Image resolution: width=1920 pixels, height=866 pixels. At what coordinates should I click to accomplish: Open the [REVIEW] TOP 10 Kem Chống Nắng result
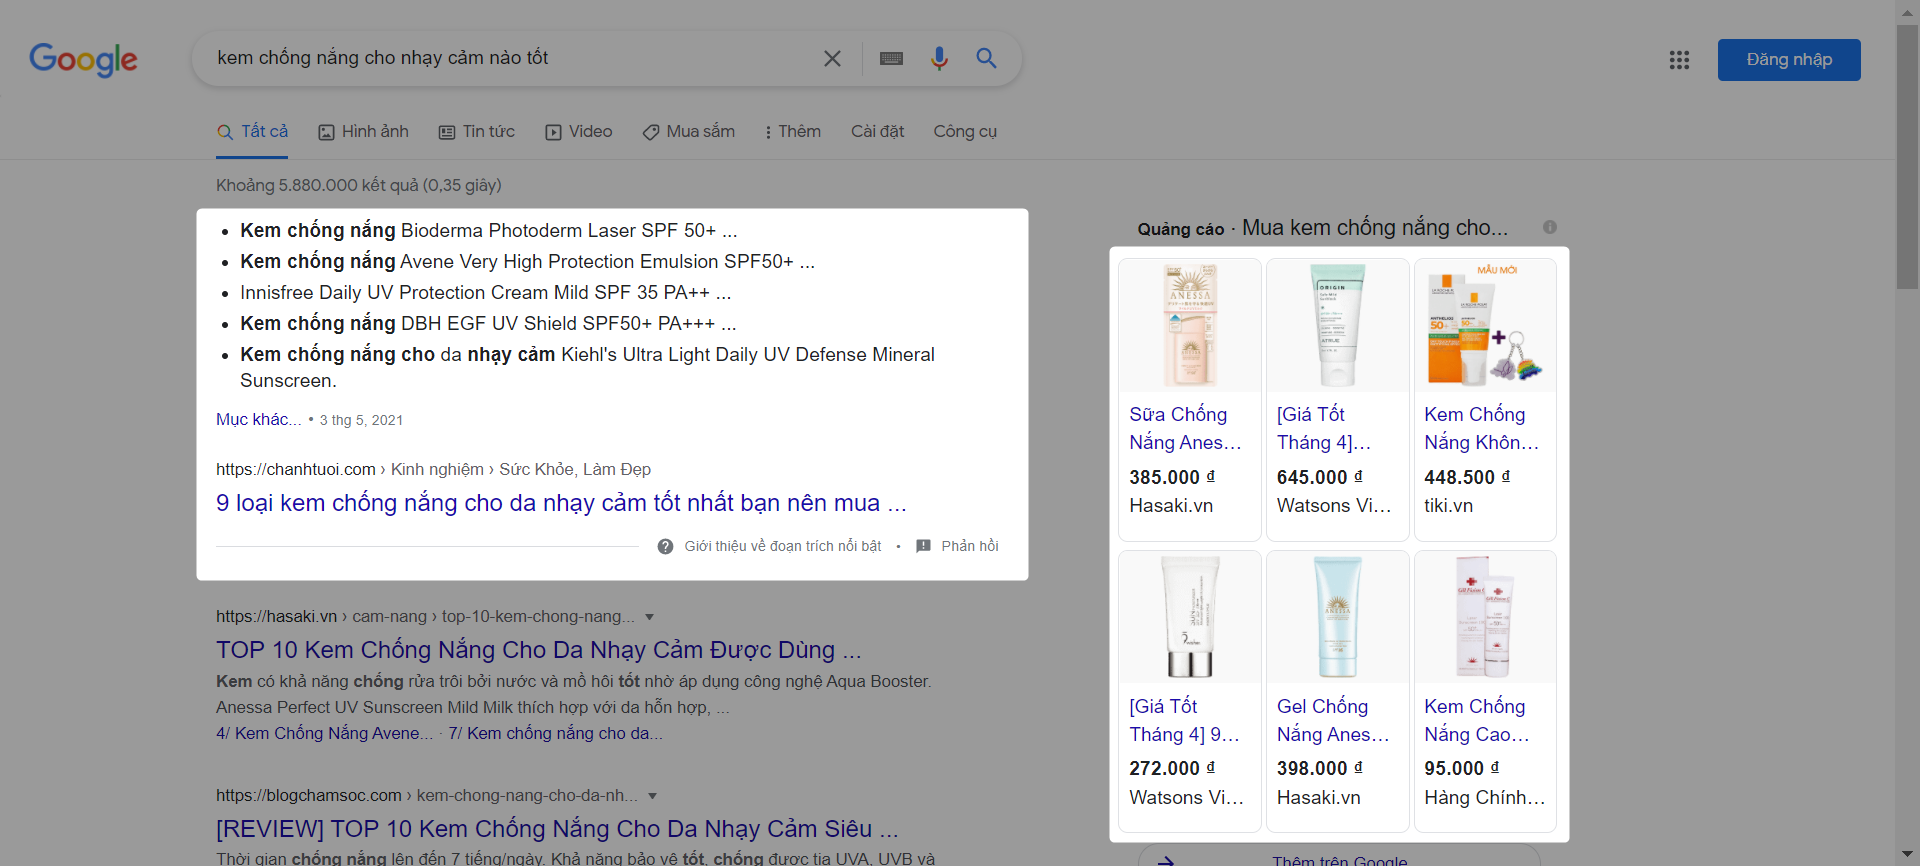point(557,829)
